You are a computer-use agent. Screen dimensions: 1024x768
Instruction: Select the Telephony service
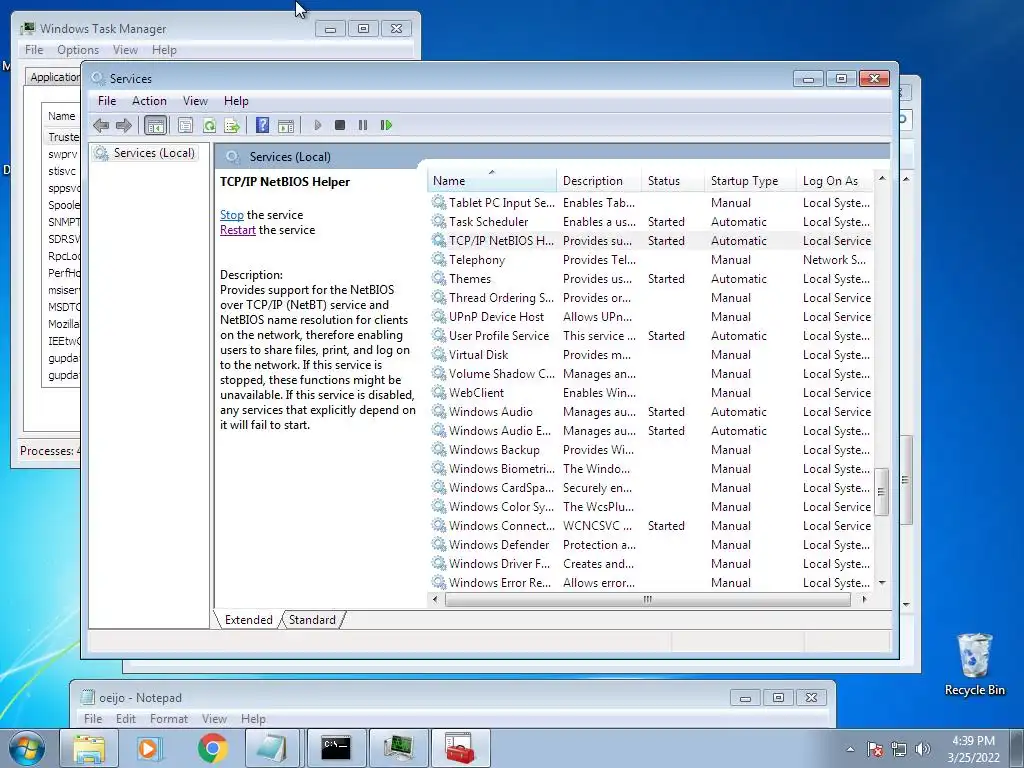point(650,260)
